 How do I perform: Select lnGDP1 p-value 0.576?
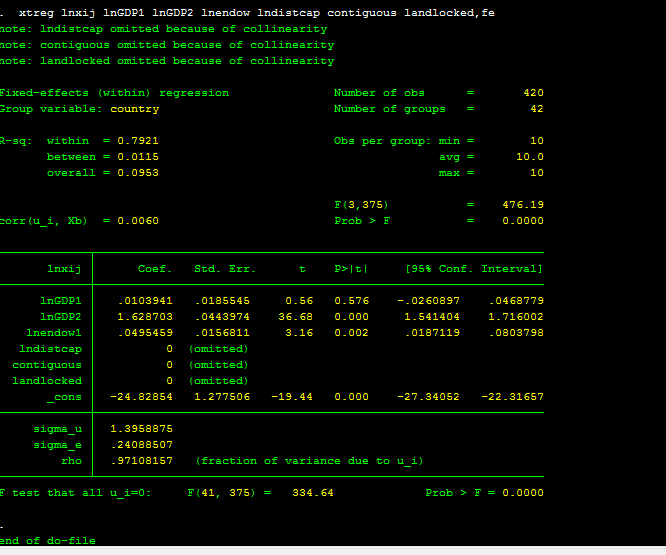[352, 301]
